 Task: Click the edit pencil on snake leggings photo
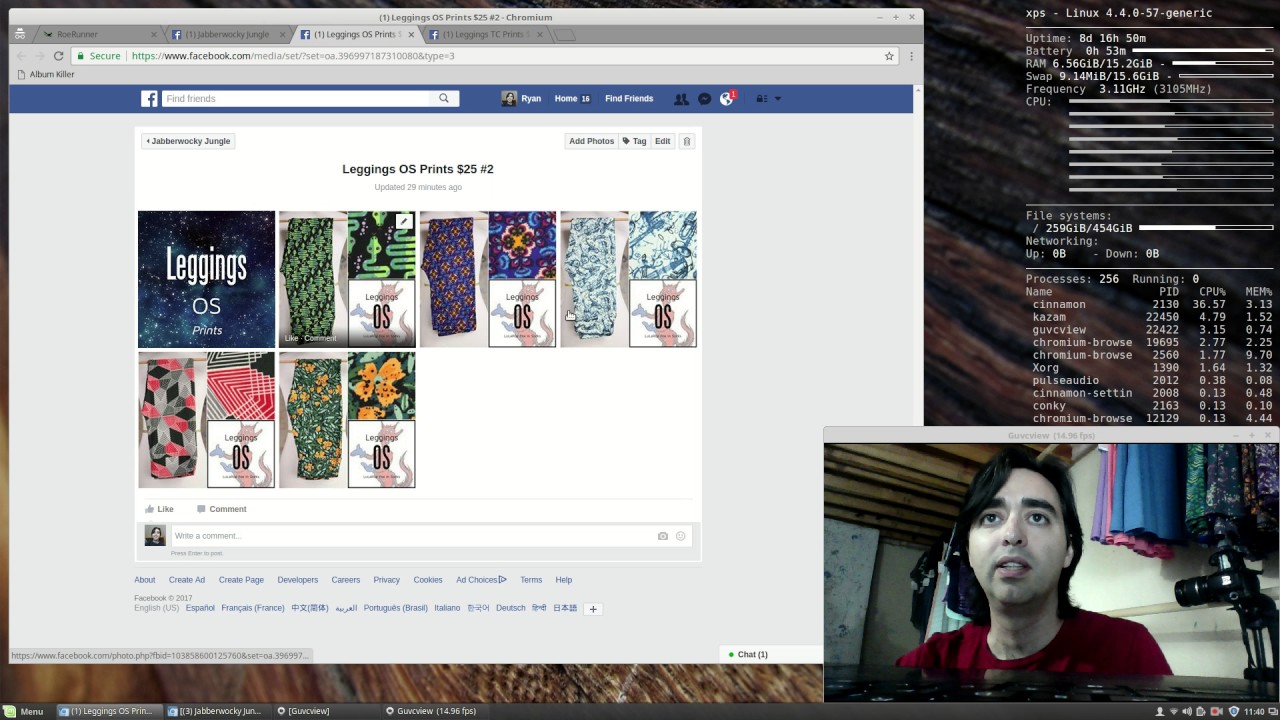[404, 222]
